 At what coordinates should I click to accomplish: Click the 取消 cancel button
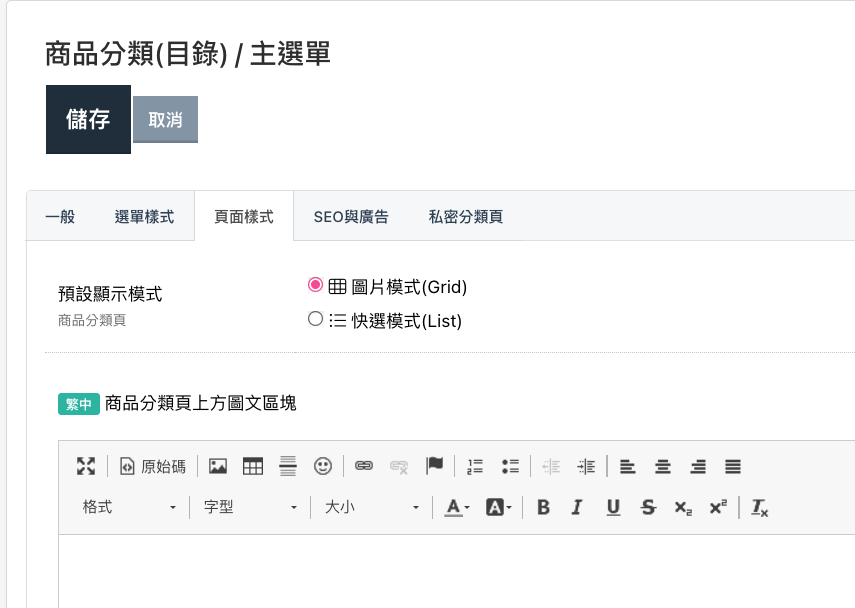(x=165, y=119)
